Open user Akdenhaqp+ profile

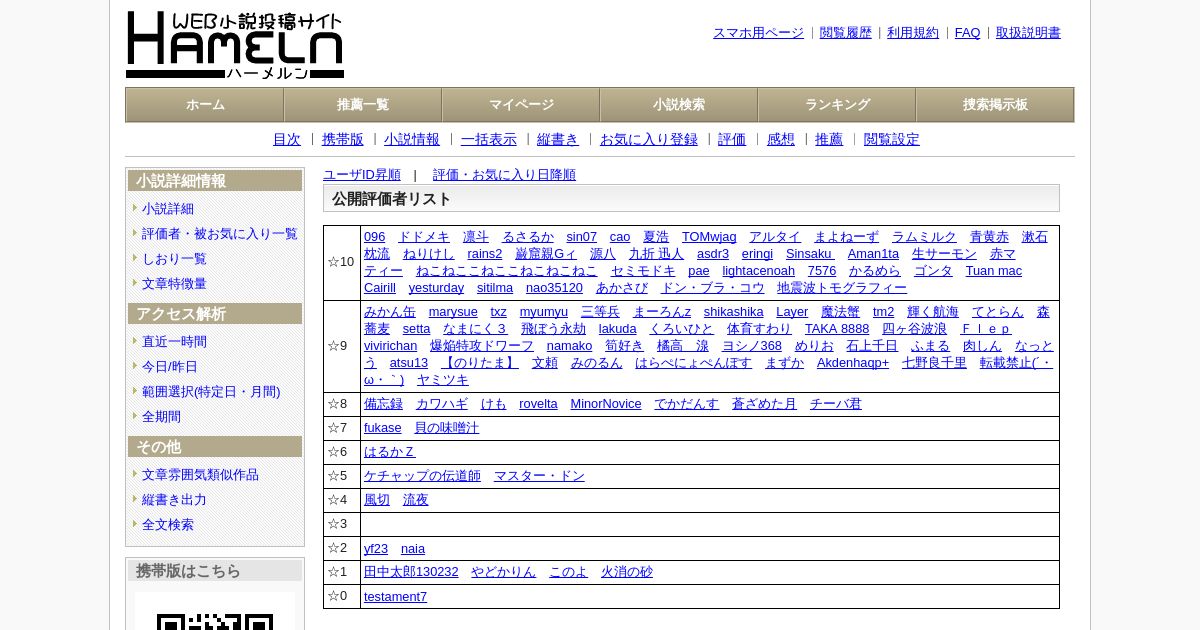[853, 363]
